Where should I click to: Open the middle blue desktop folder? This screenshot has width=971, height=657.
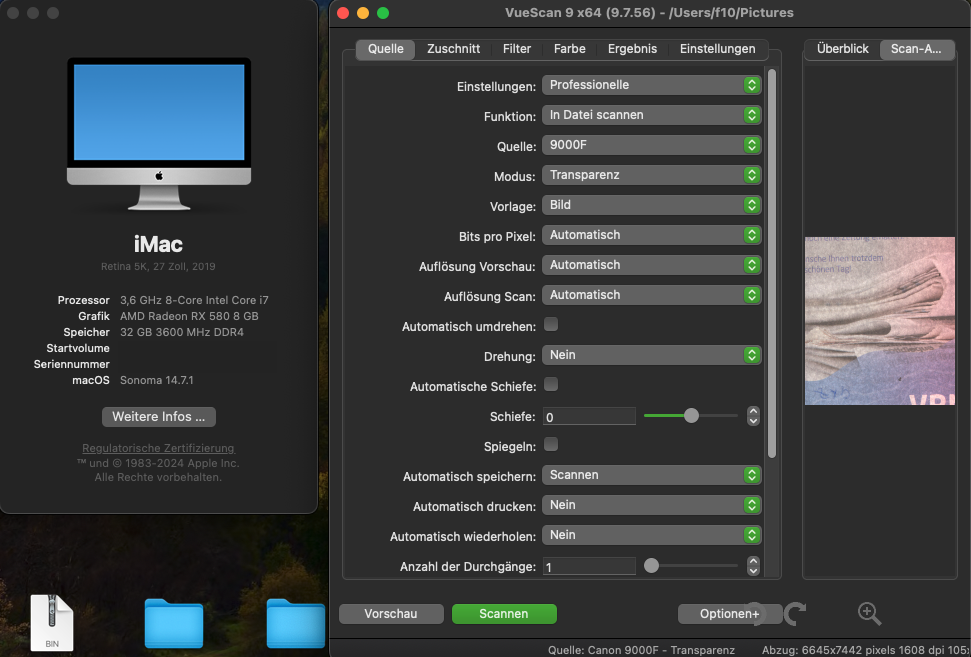pyautogui.click(x=174, y=623)
